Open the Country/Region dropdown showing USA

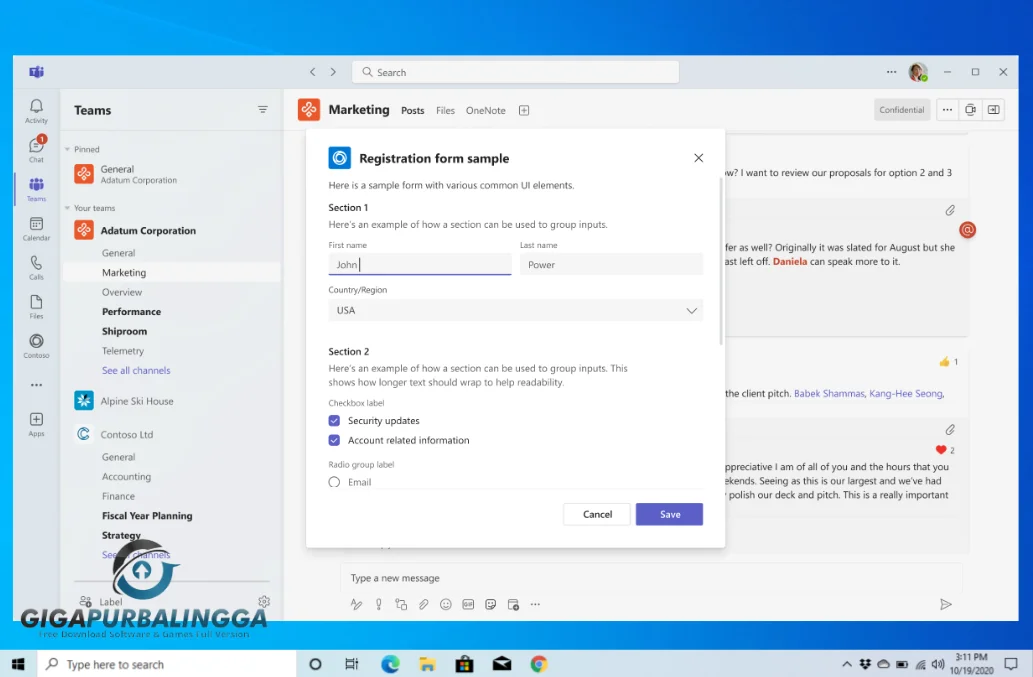click(x=515, y=310)
